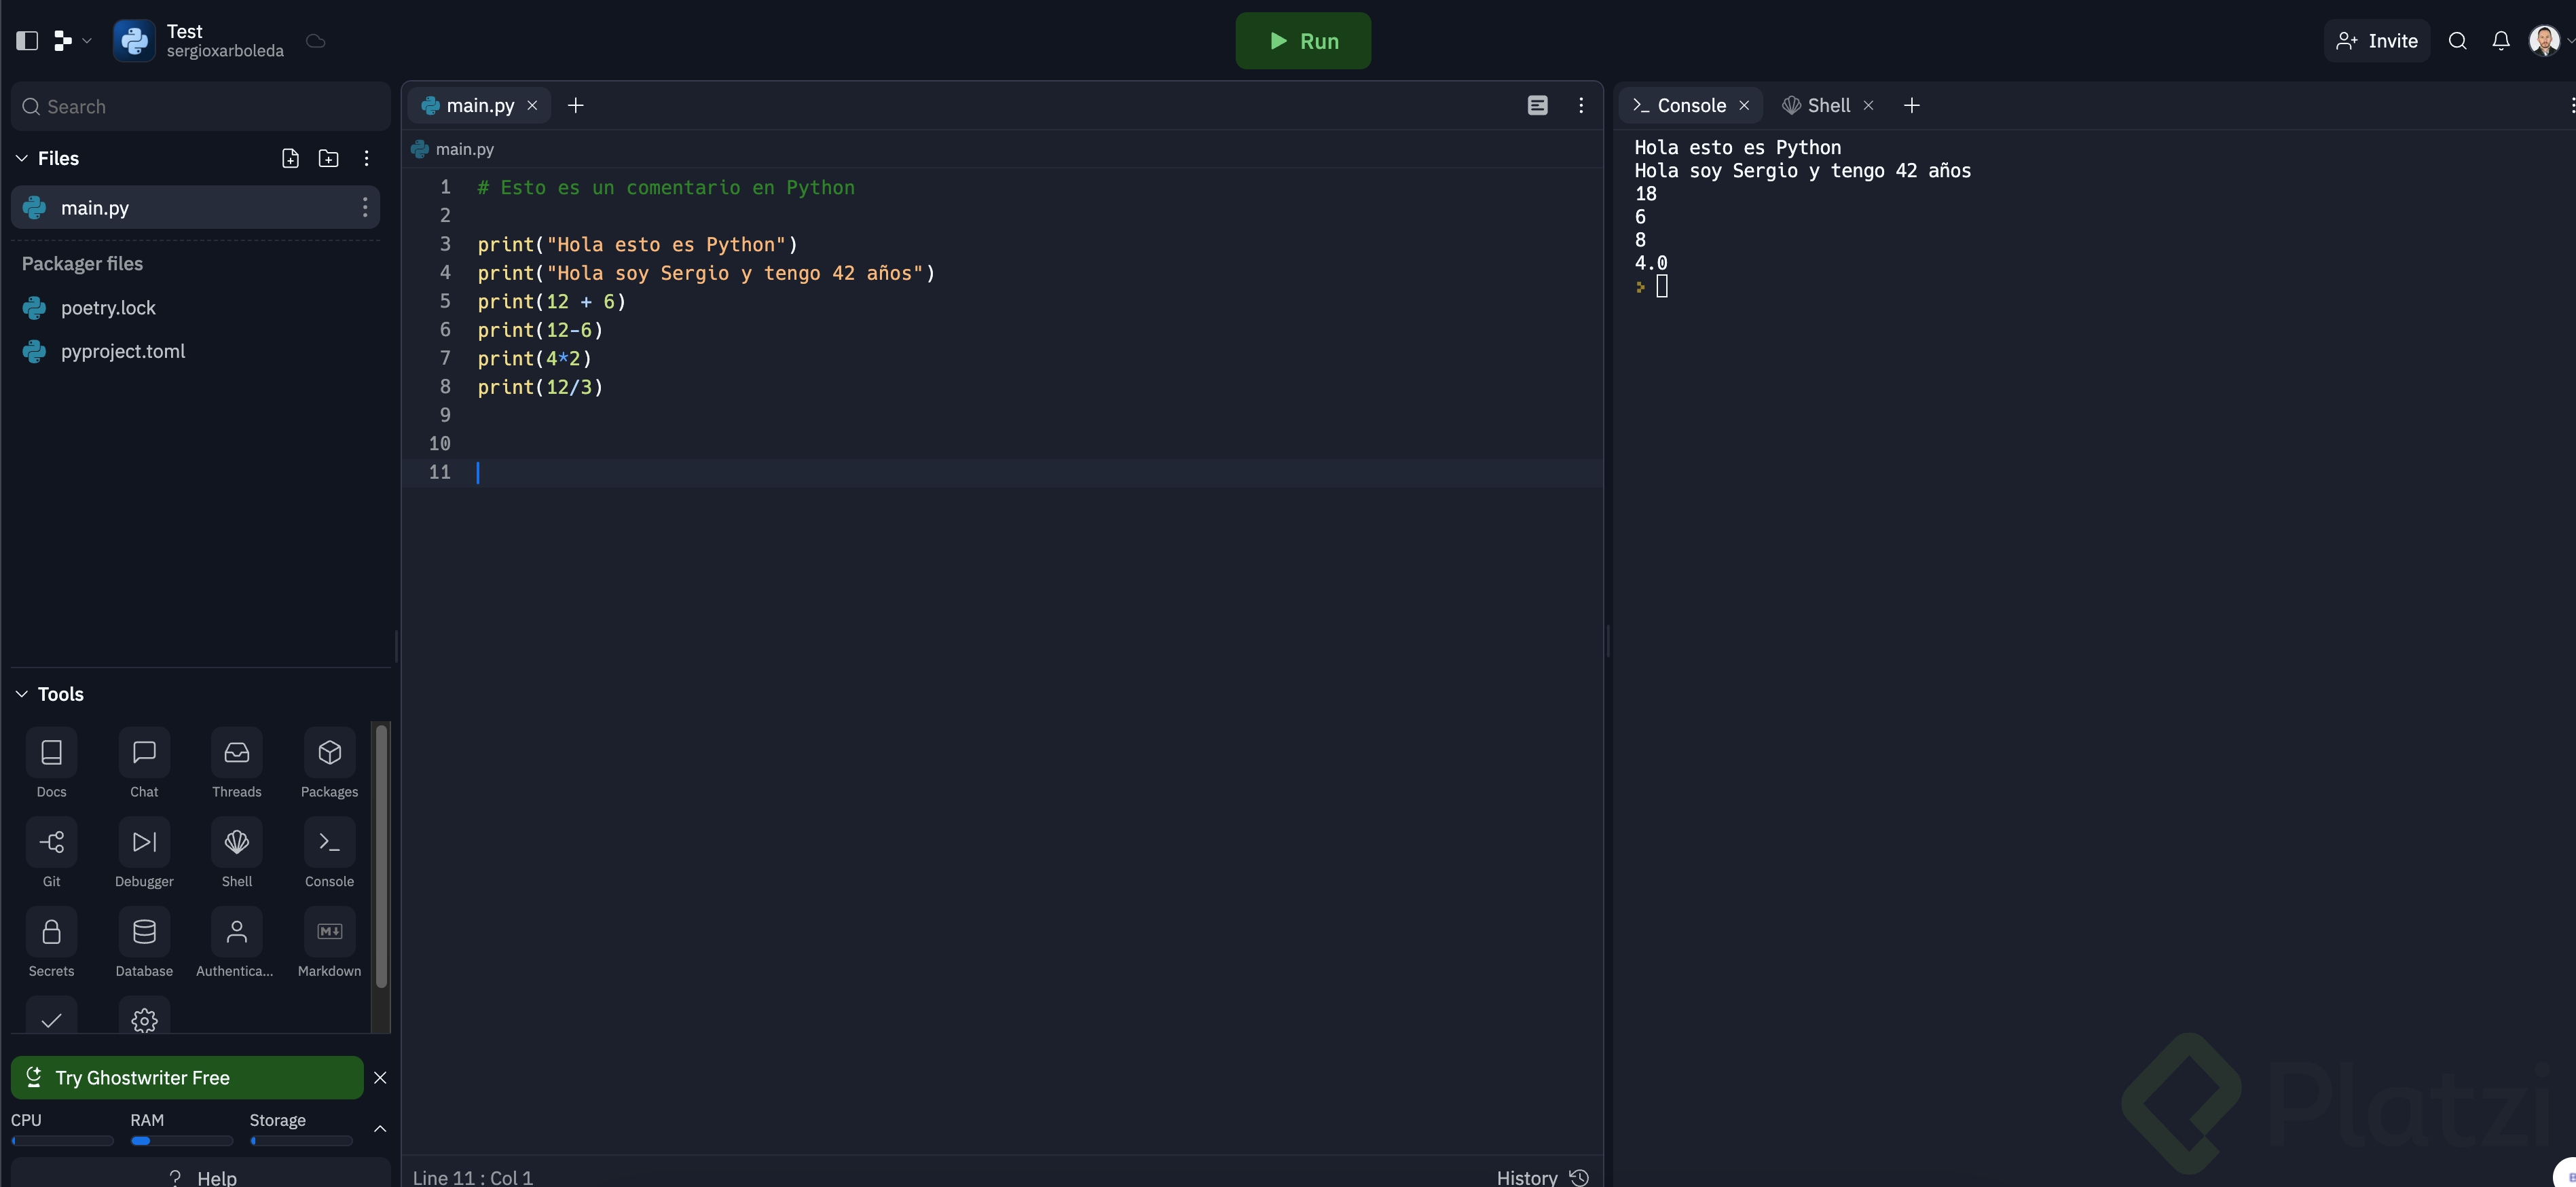This screenshot has width=2576, height=1187.
Task: Dismiss the Ghostwriter banner
Action: 380,1078
